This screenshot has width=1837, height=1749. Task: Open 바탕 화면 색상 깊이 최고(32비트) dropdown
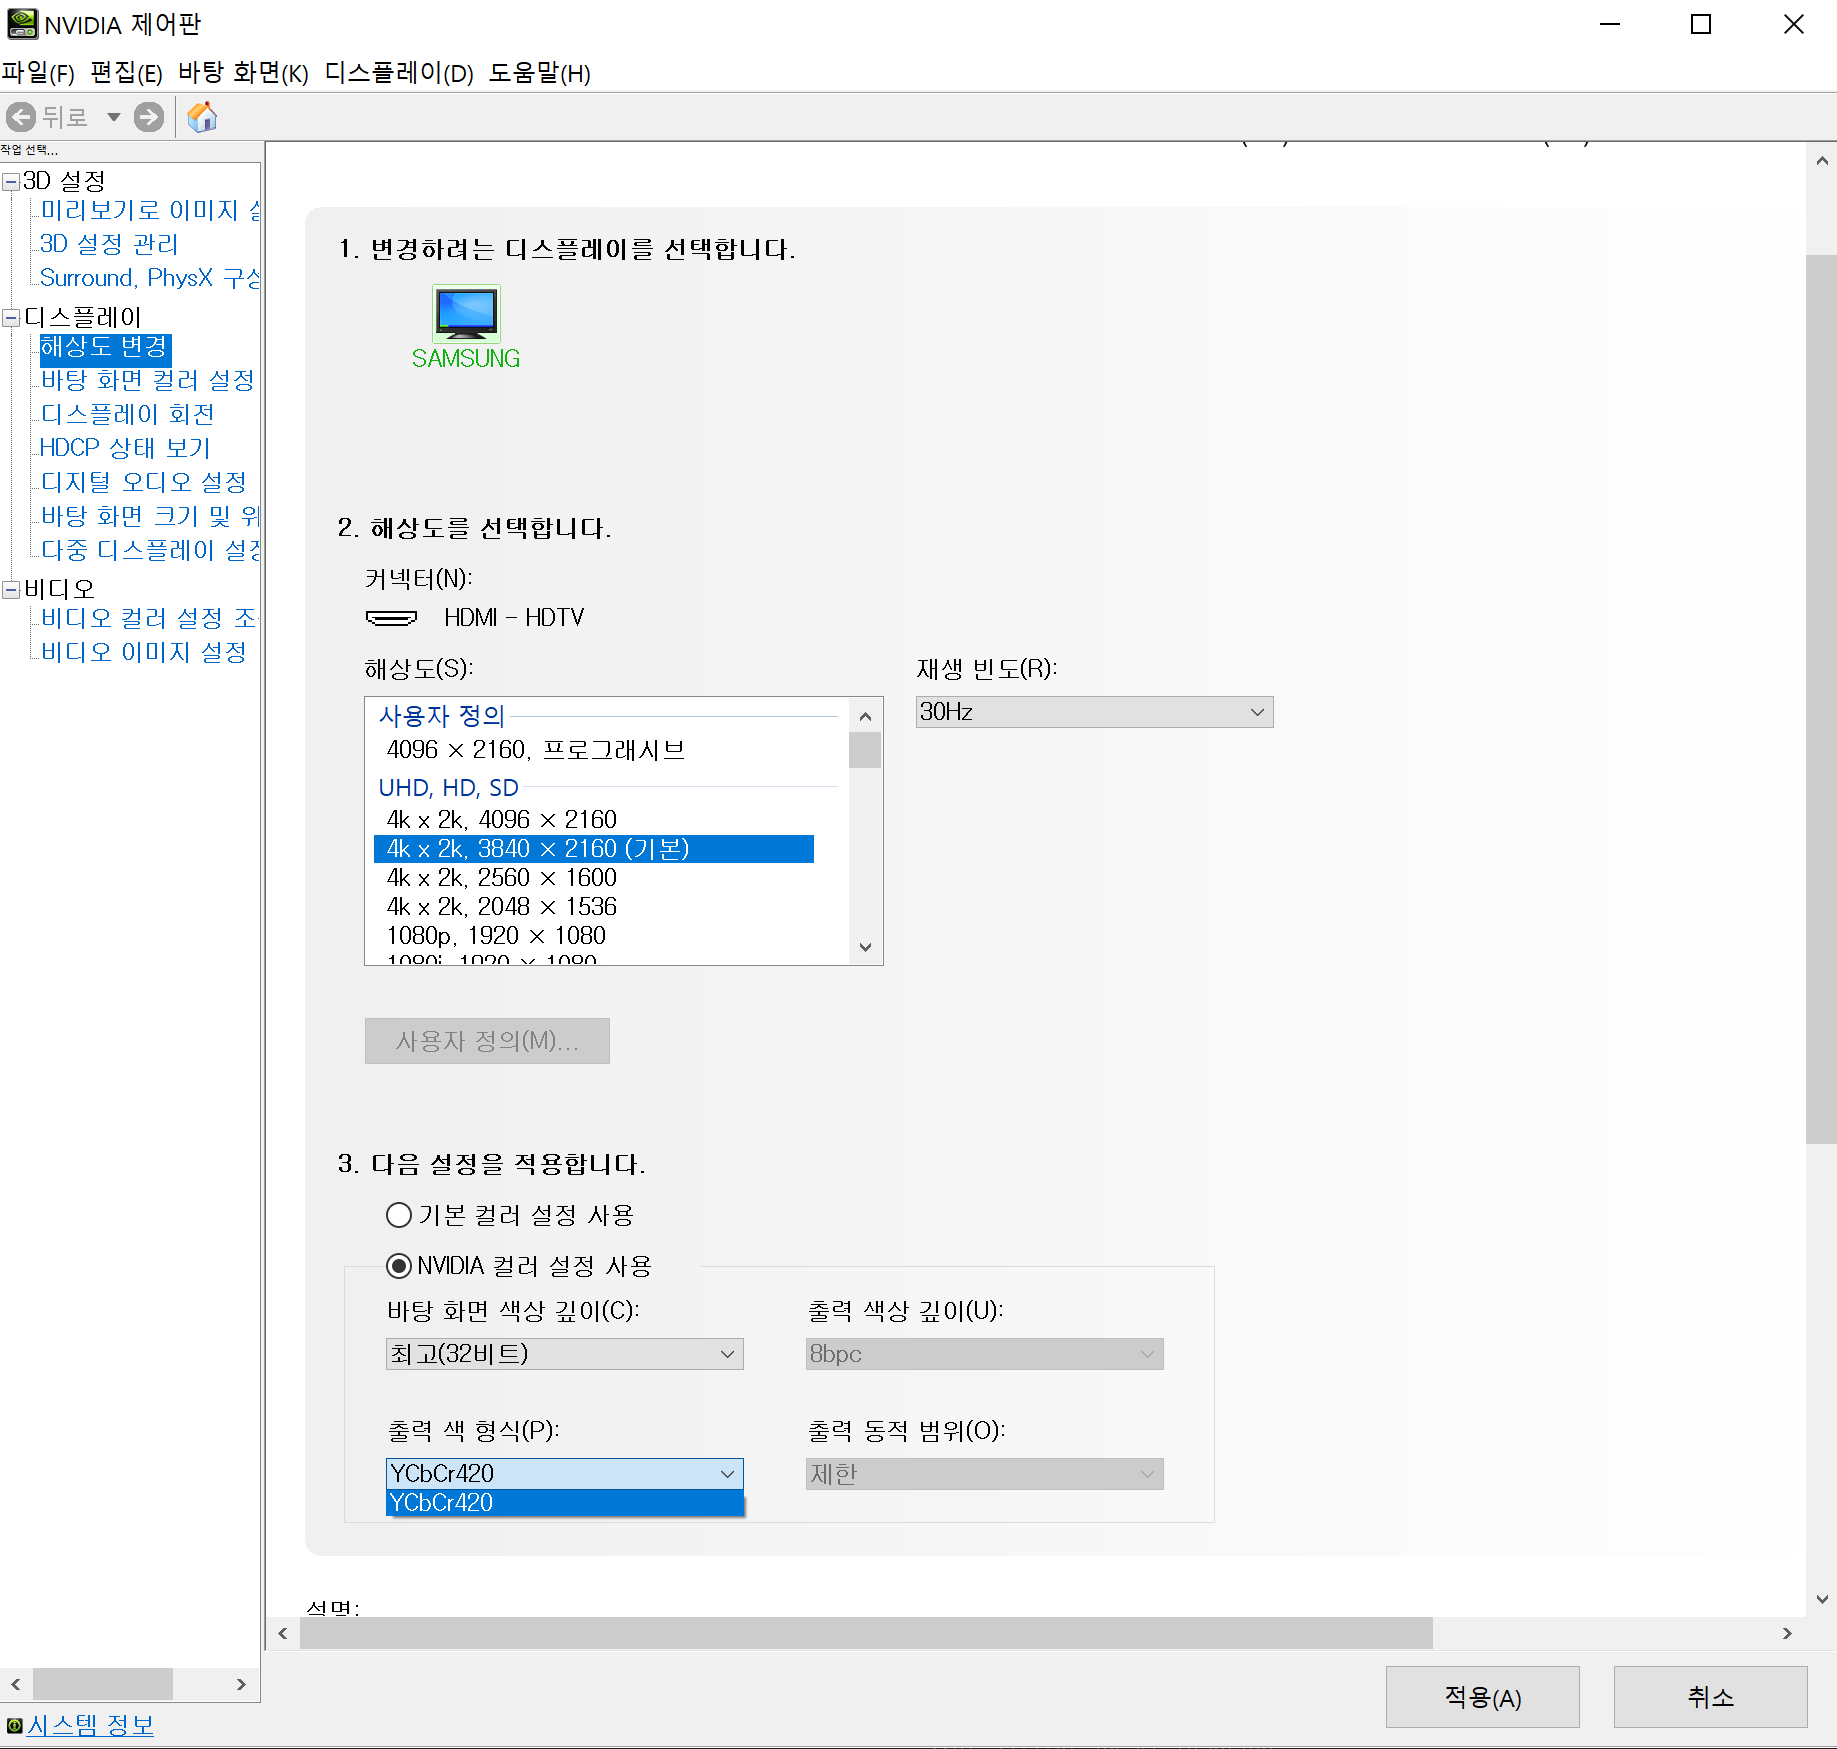click(x=565, y=1354)
